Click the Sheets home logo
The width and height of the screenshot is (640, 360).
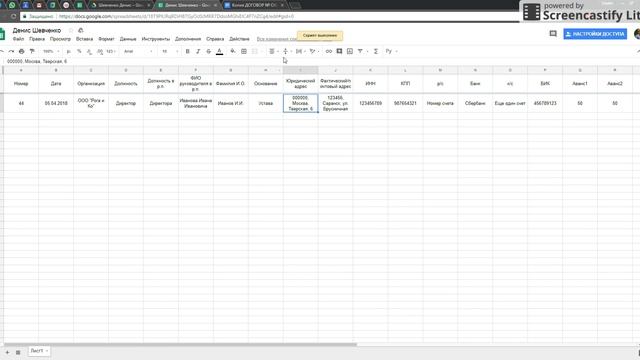pyautogui.click(x=2, y=34)
